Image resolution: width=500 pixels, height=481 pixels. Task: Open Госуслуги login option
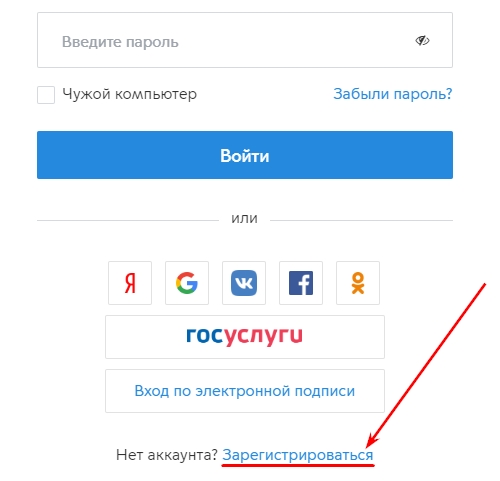[245, 337]
